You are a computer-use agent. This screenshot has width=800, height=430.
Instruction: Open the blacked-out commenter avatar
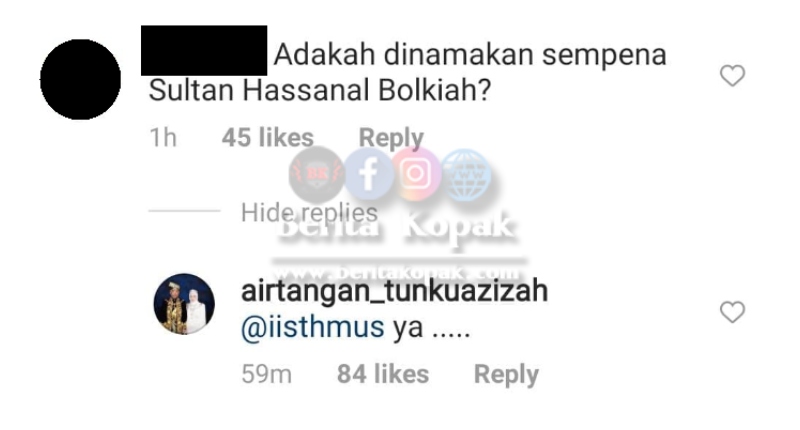81,80
